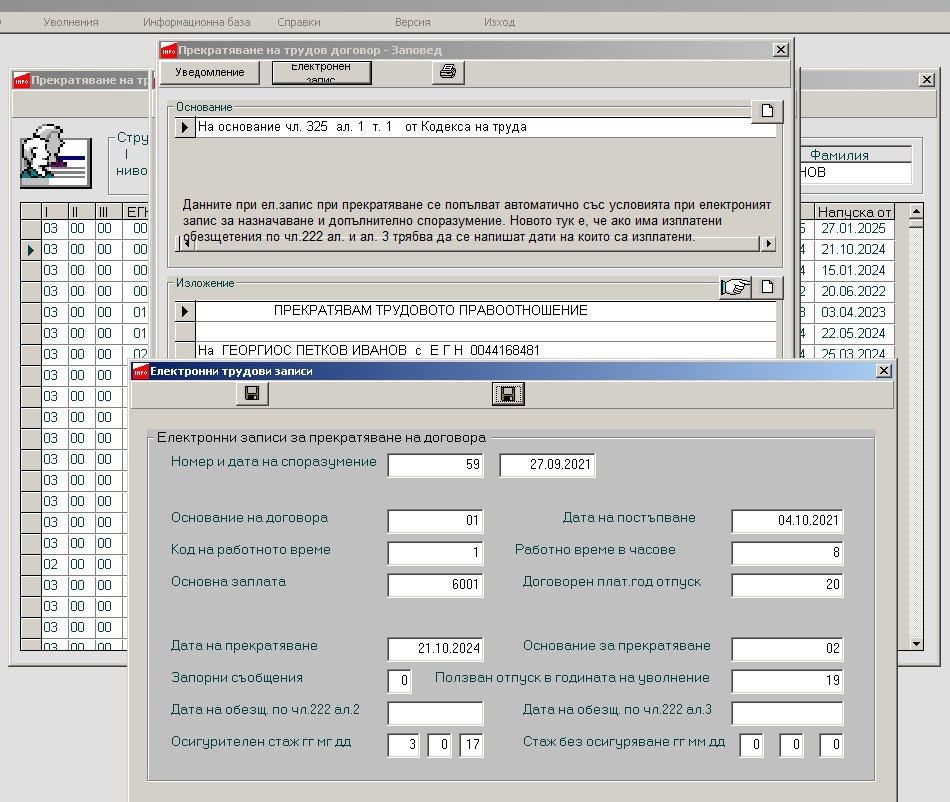Click the new page icon in Изложение

[x=767, y=287]
